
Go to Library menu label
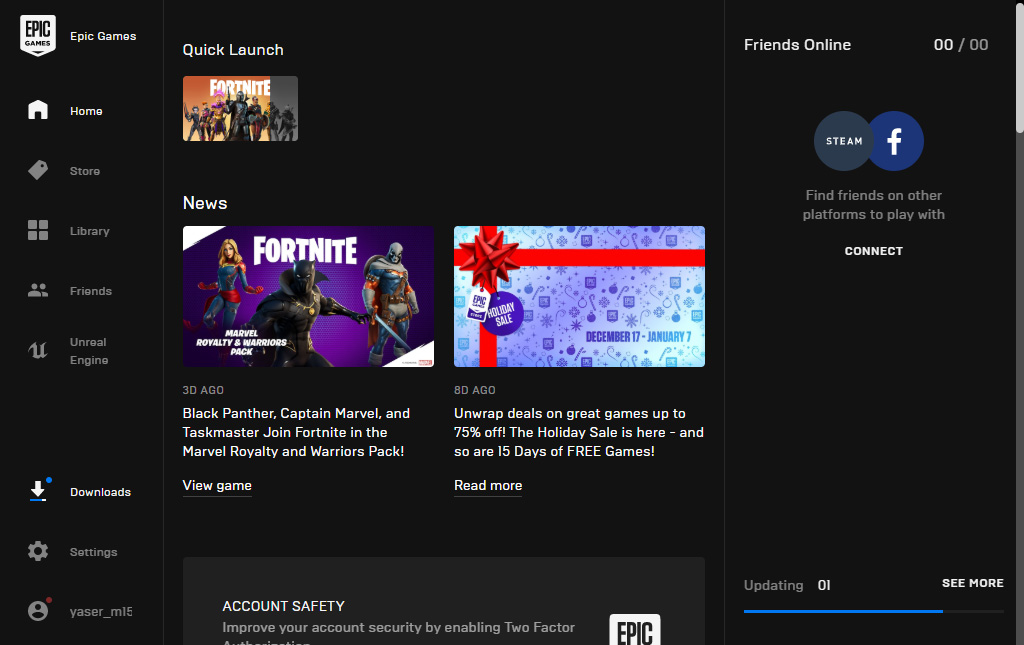tap(89, 231)
